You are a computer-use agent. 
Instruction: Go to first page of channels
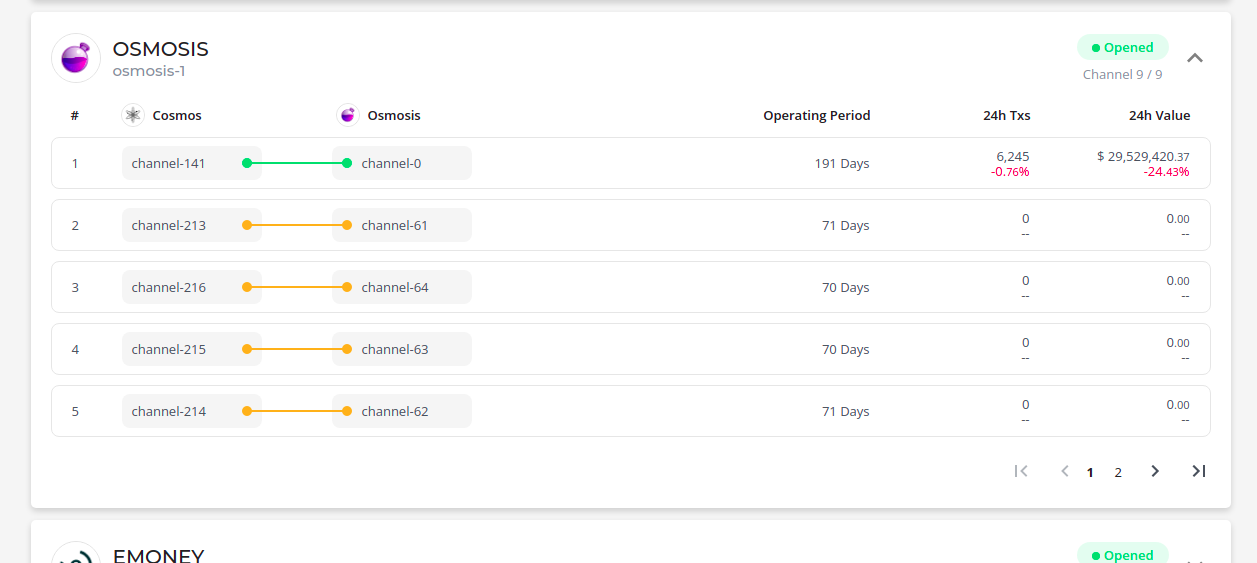[1021, 471]
